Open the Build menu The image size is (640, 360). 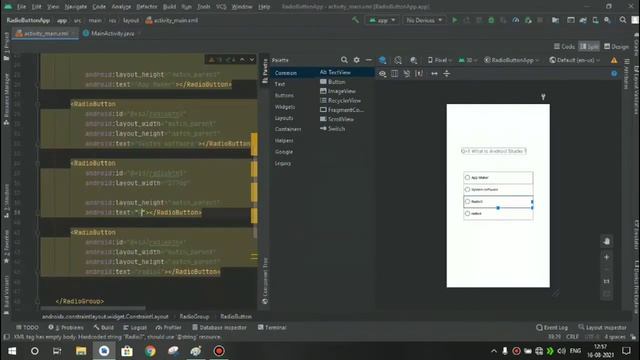(169, 7)
